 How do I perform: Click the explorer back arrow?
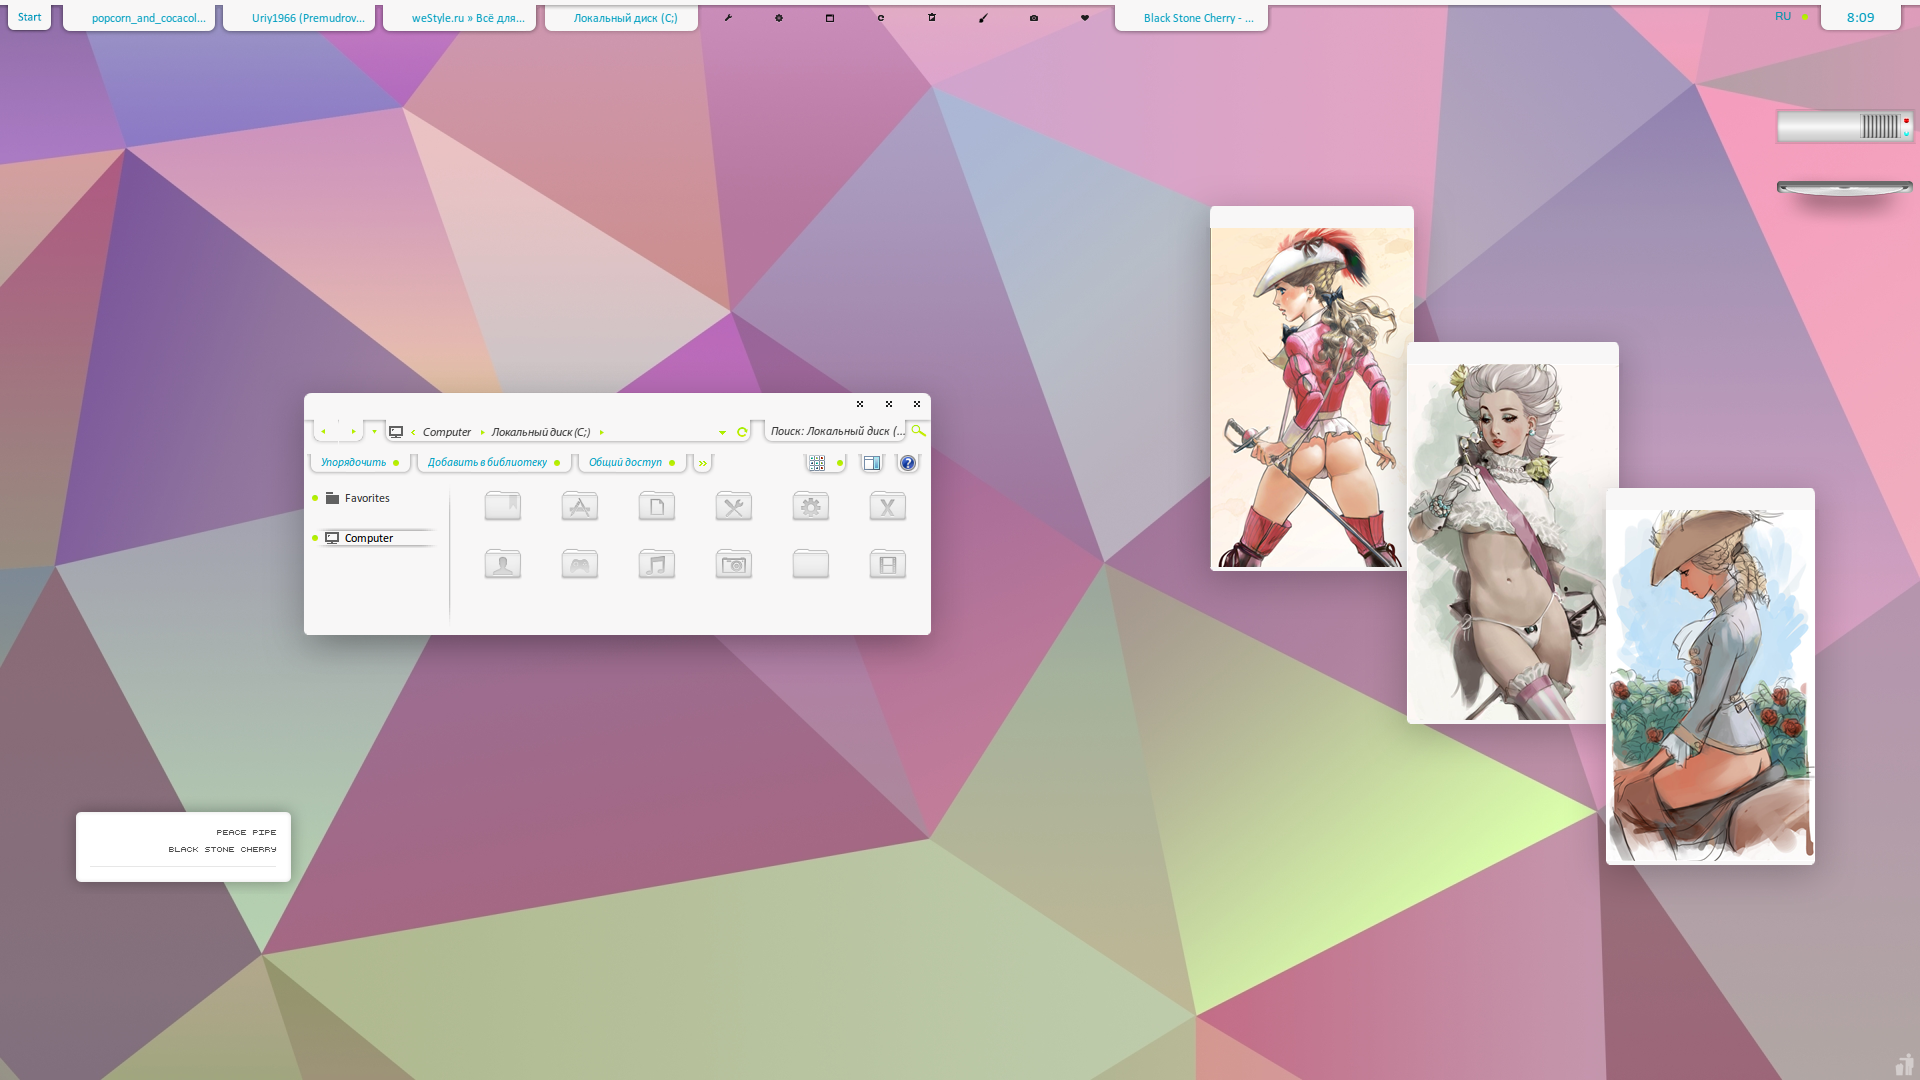click(323, 431)
